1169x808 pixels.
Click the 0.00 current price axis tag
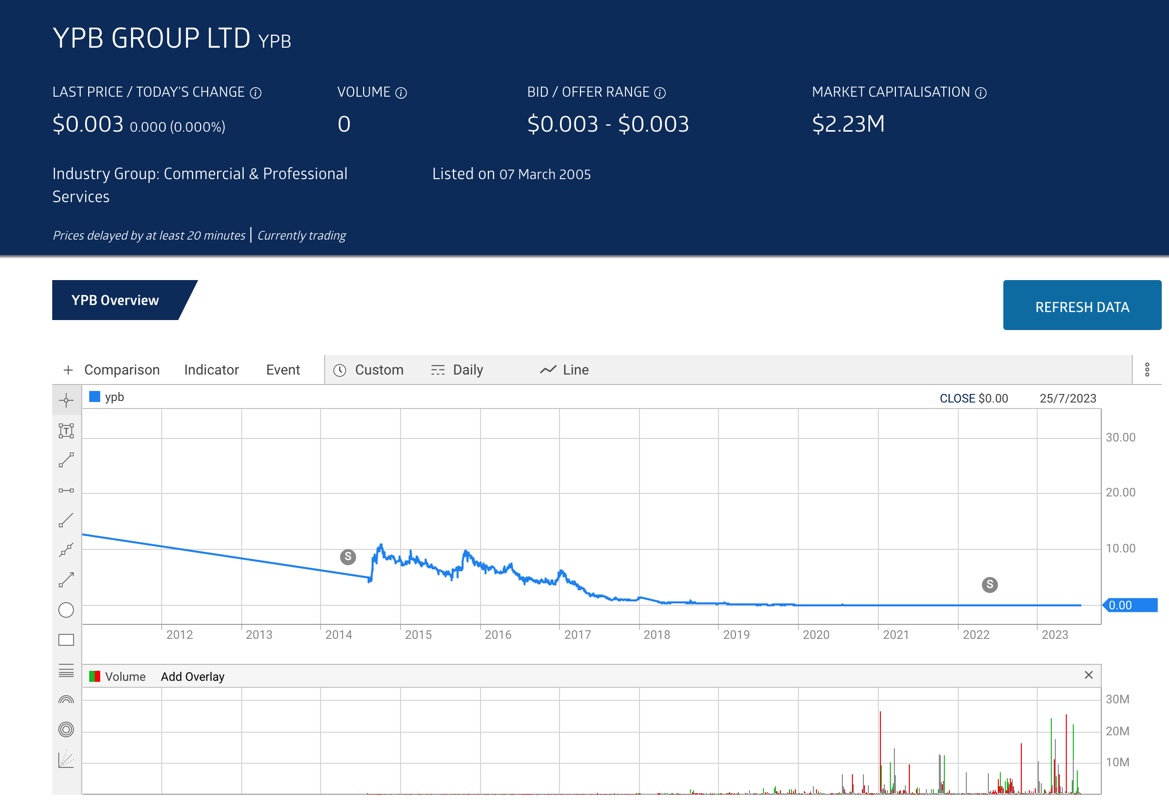click(x=1130, y=605)
